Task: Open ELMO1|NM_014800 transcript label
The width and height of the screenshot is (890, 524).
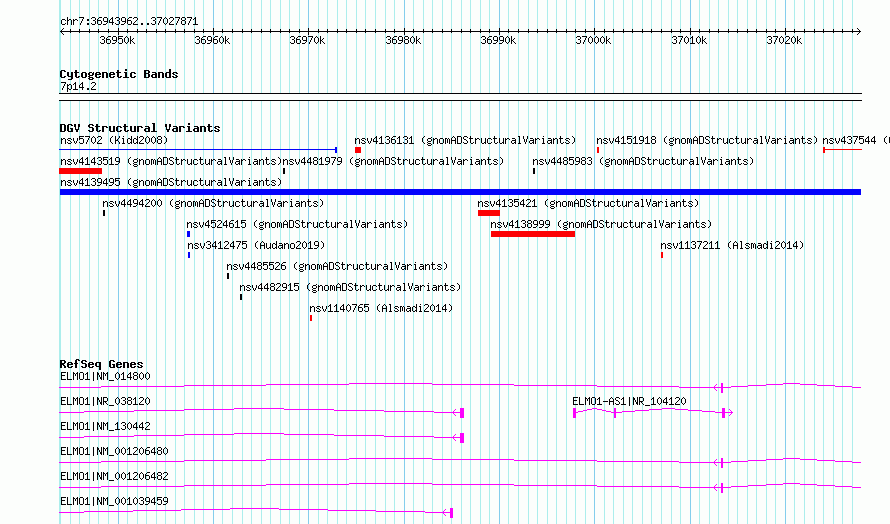Action: [105, 376]
